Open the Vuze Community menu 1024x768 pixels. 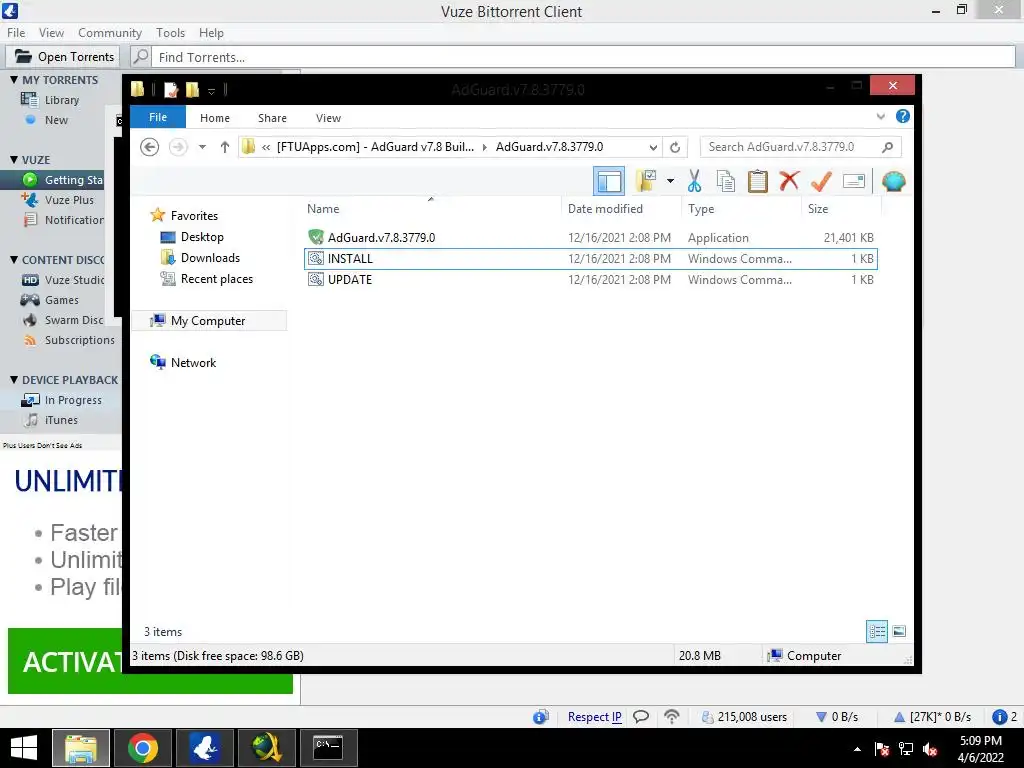(110, 33)
